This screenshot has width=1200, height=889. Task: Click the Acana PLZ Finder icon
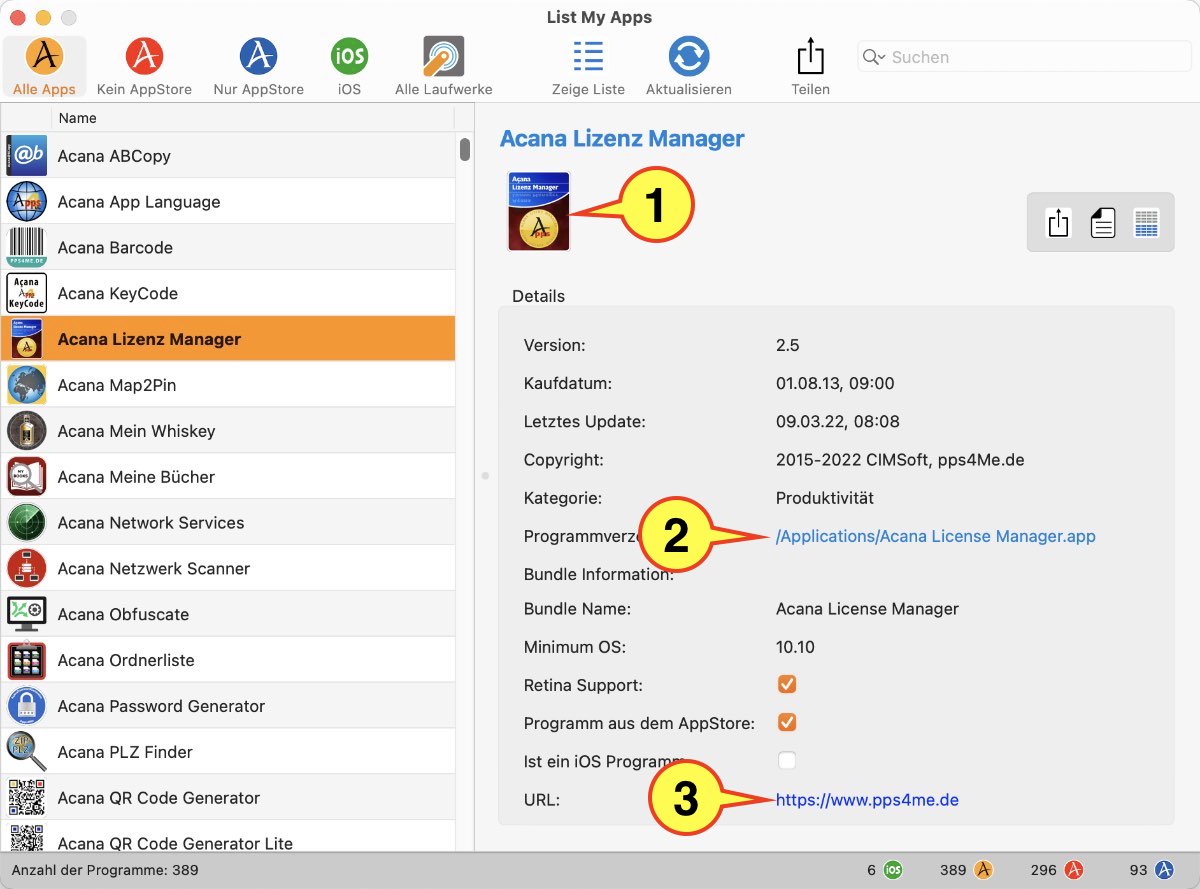[26, 752]
